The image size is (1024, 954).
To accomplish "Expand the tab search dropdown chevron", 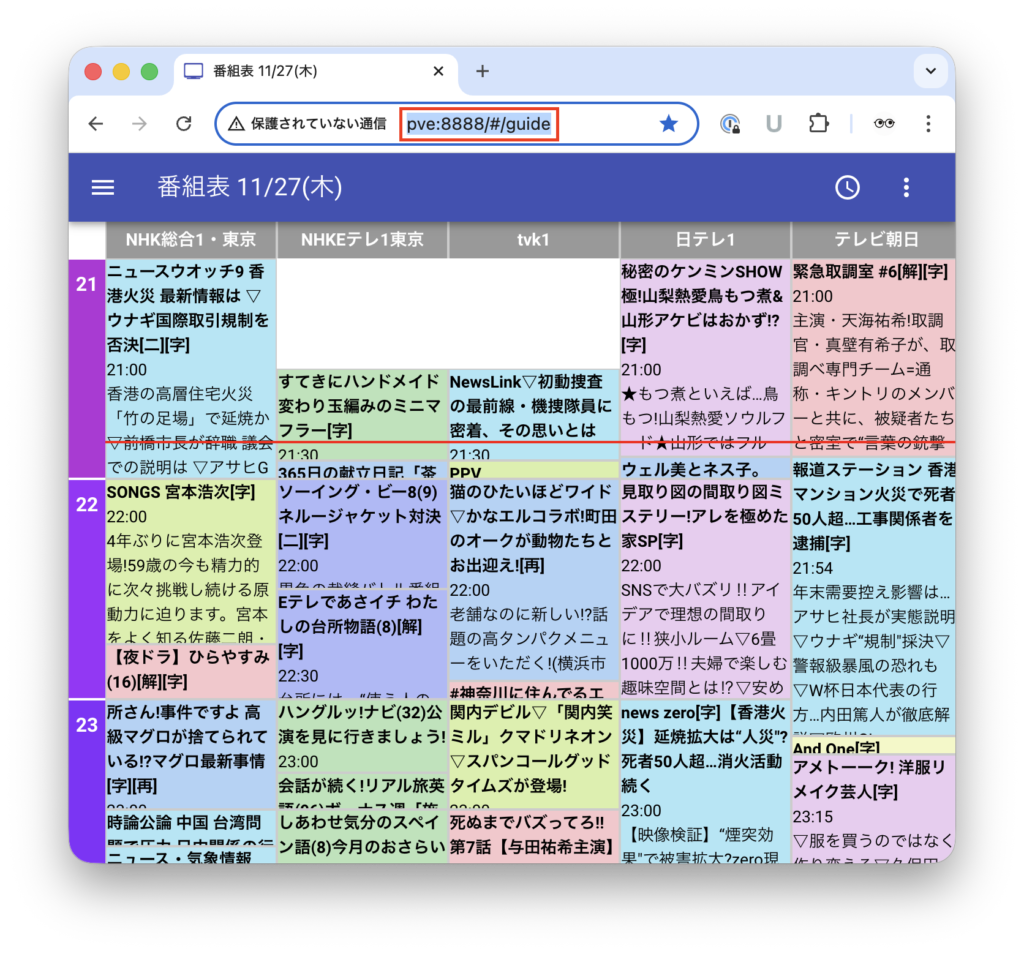I will (x=930, y=71).
